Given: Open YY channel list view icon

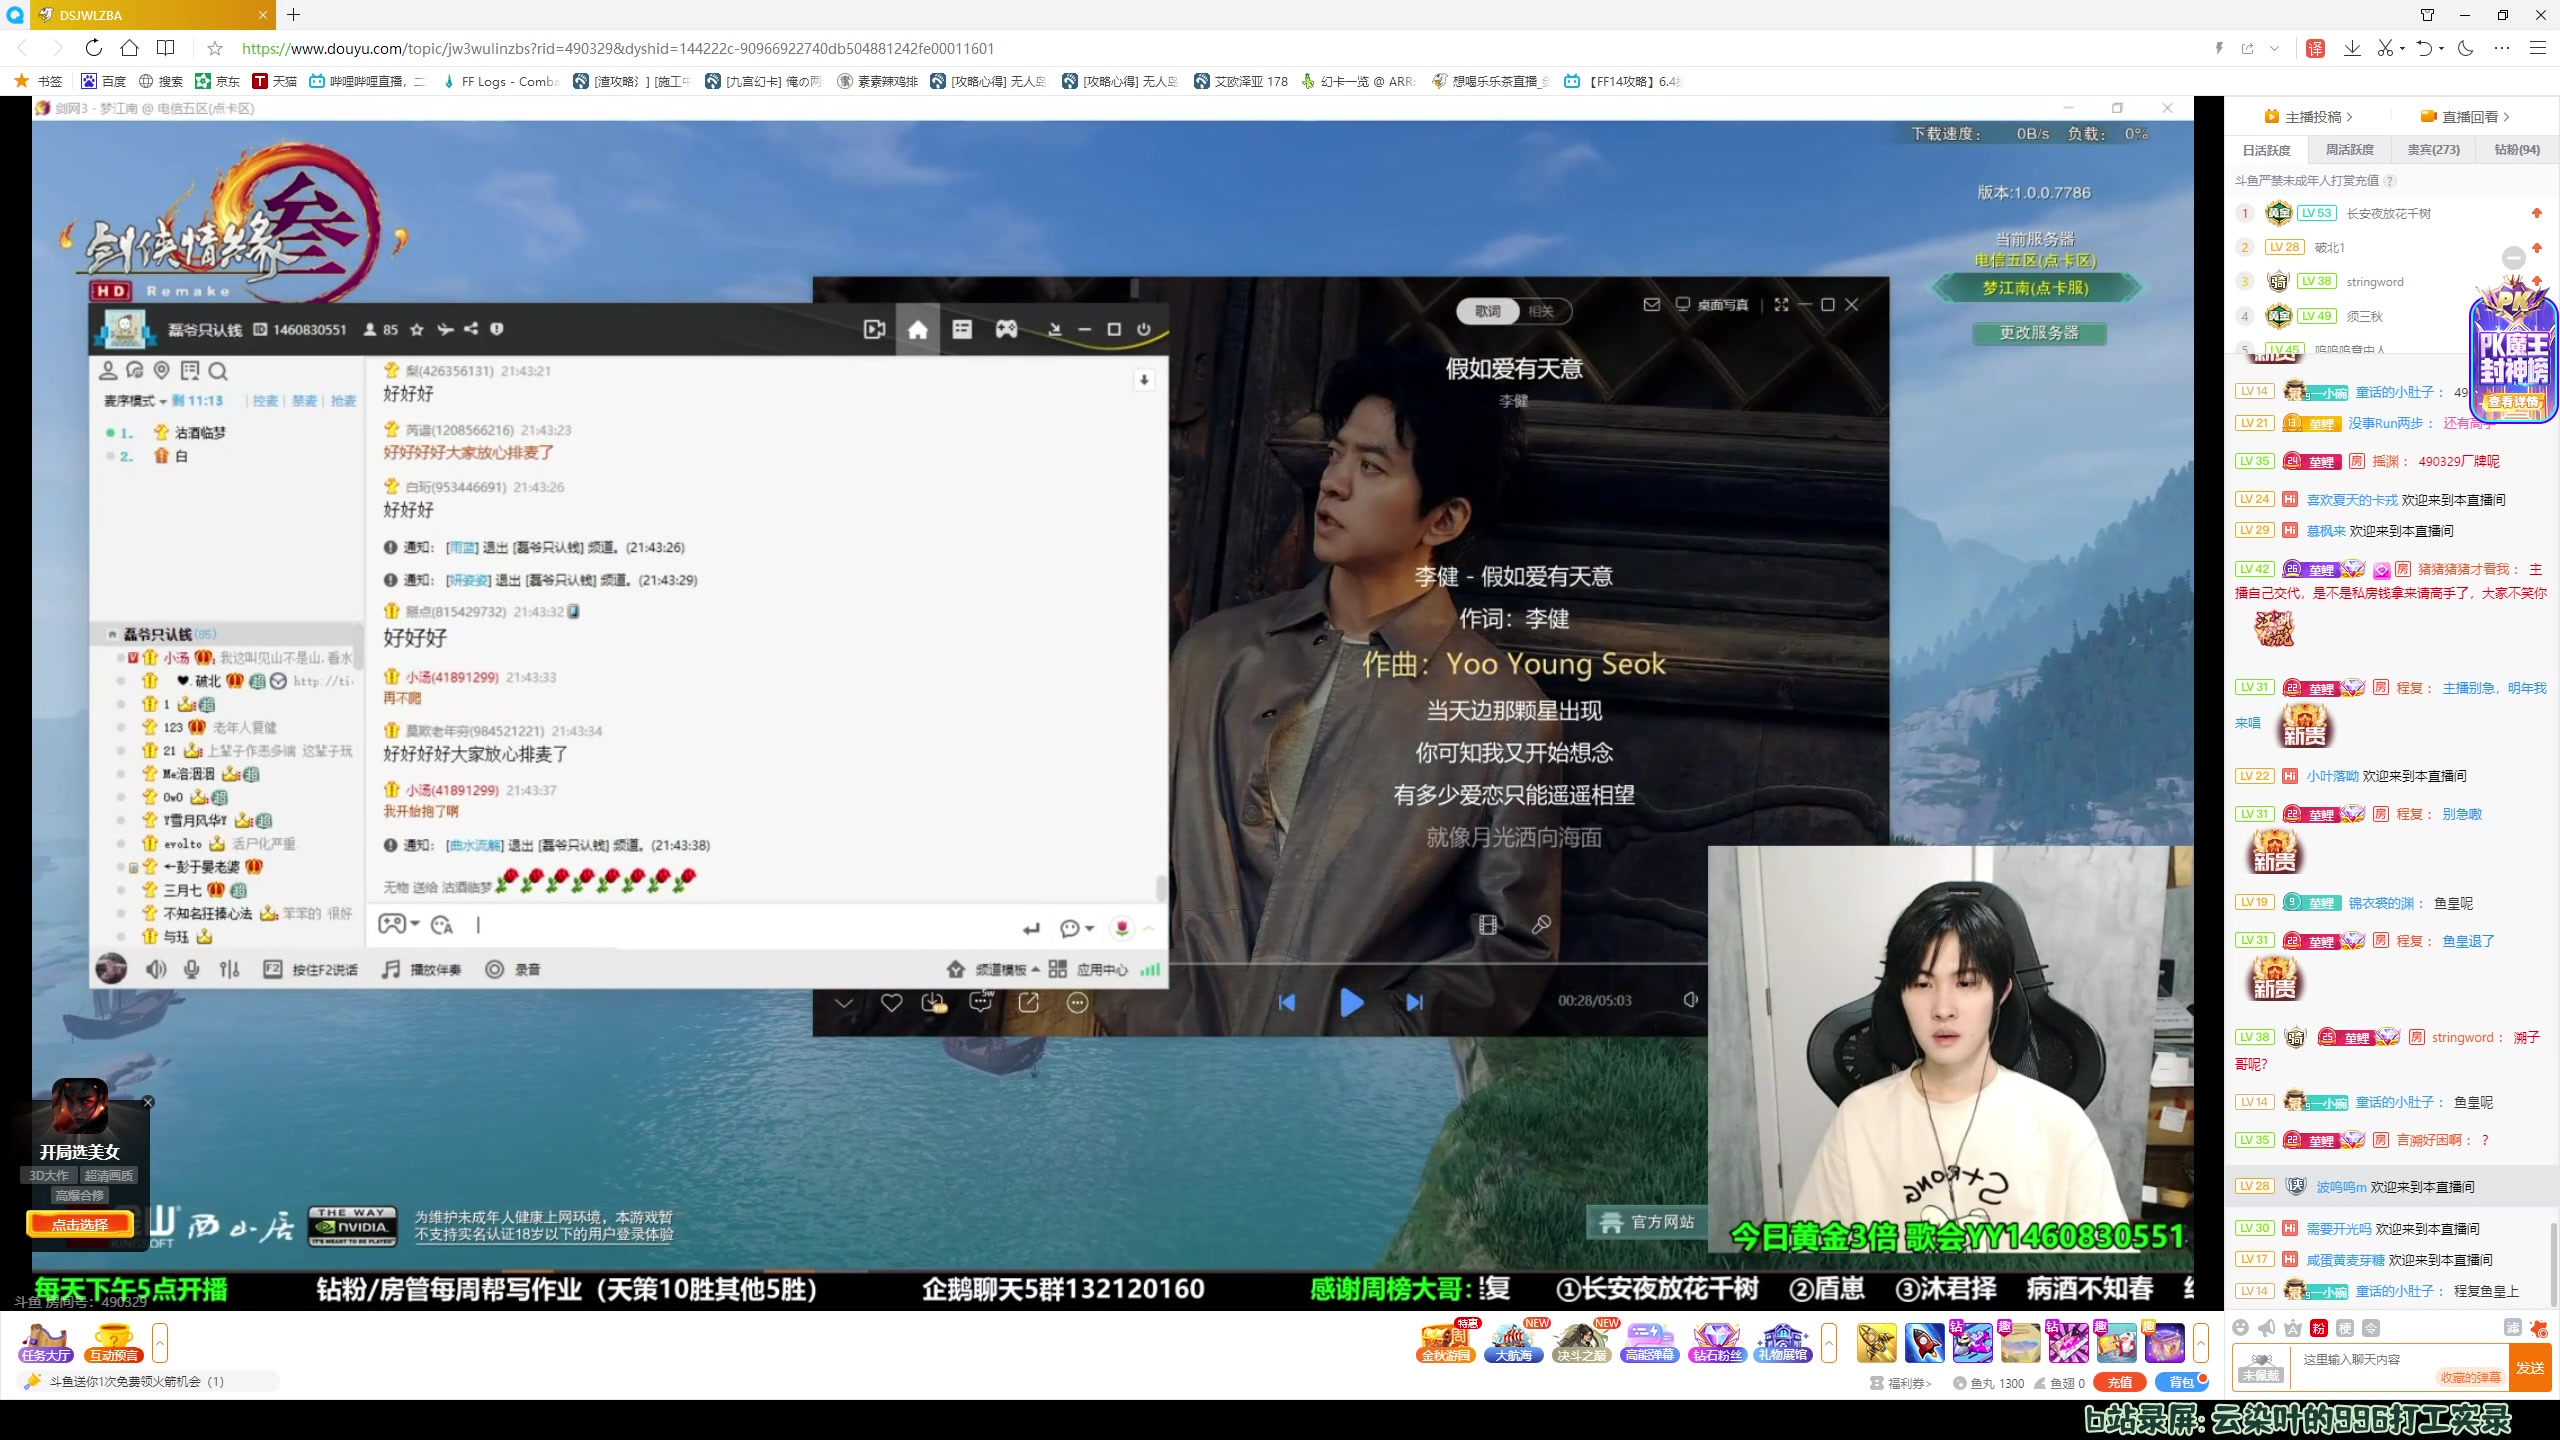Looking at the screenshot, I should [962, 329].
